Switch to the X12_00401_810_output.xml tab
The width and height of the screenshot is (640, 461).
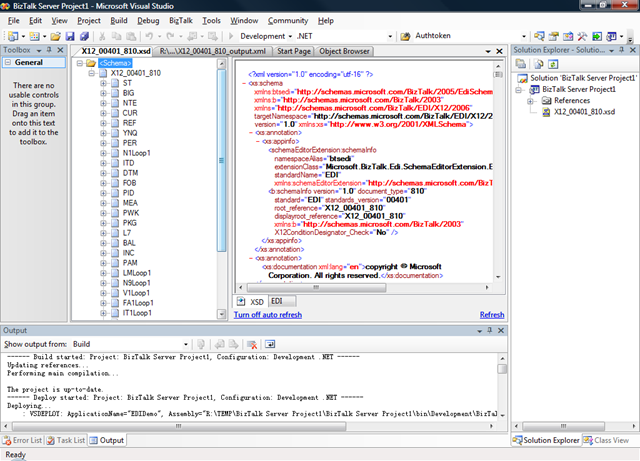coord(212,51)
